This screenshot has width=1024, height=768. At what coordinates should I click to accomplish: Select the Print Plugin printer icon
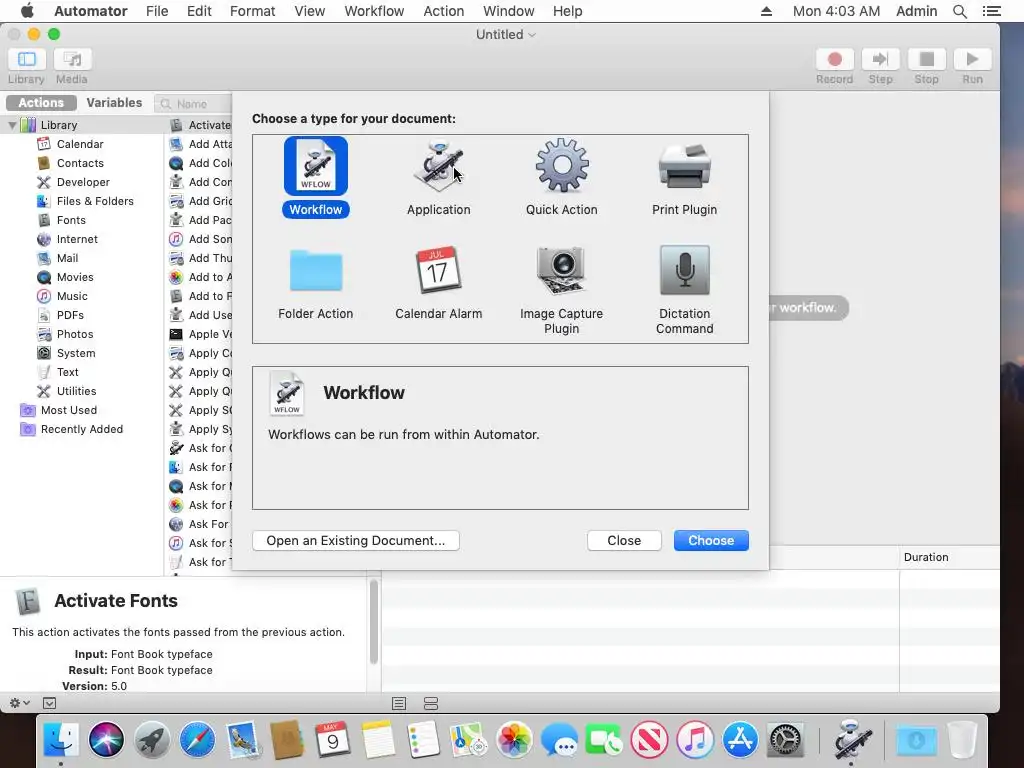[684, 165]
